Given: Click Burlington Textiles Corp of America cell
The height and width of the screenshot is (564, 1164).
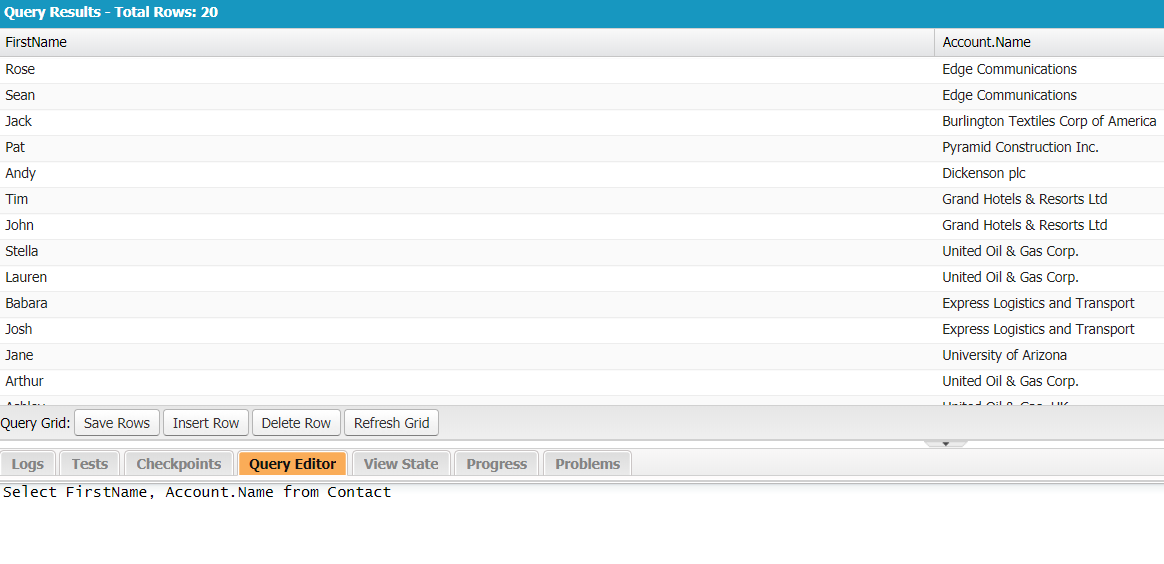Looking at the screenshot, I should point(1050,122).
